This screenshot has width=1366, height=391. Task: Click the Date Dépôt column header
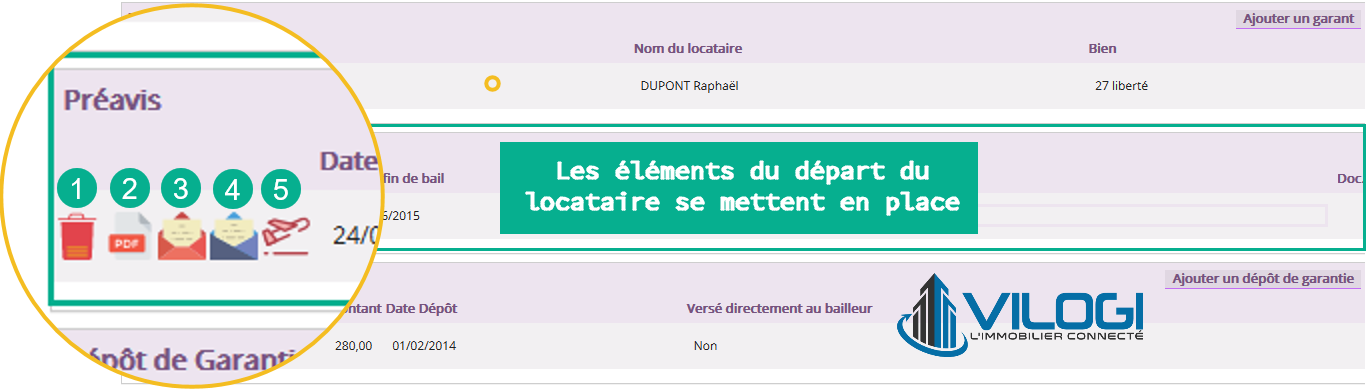pyautogui.click(x=421, y=309)
